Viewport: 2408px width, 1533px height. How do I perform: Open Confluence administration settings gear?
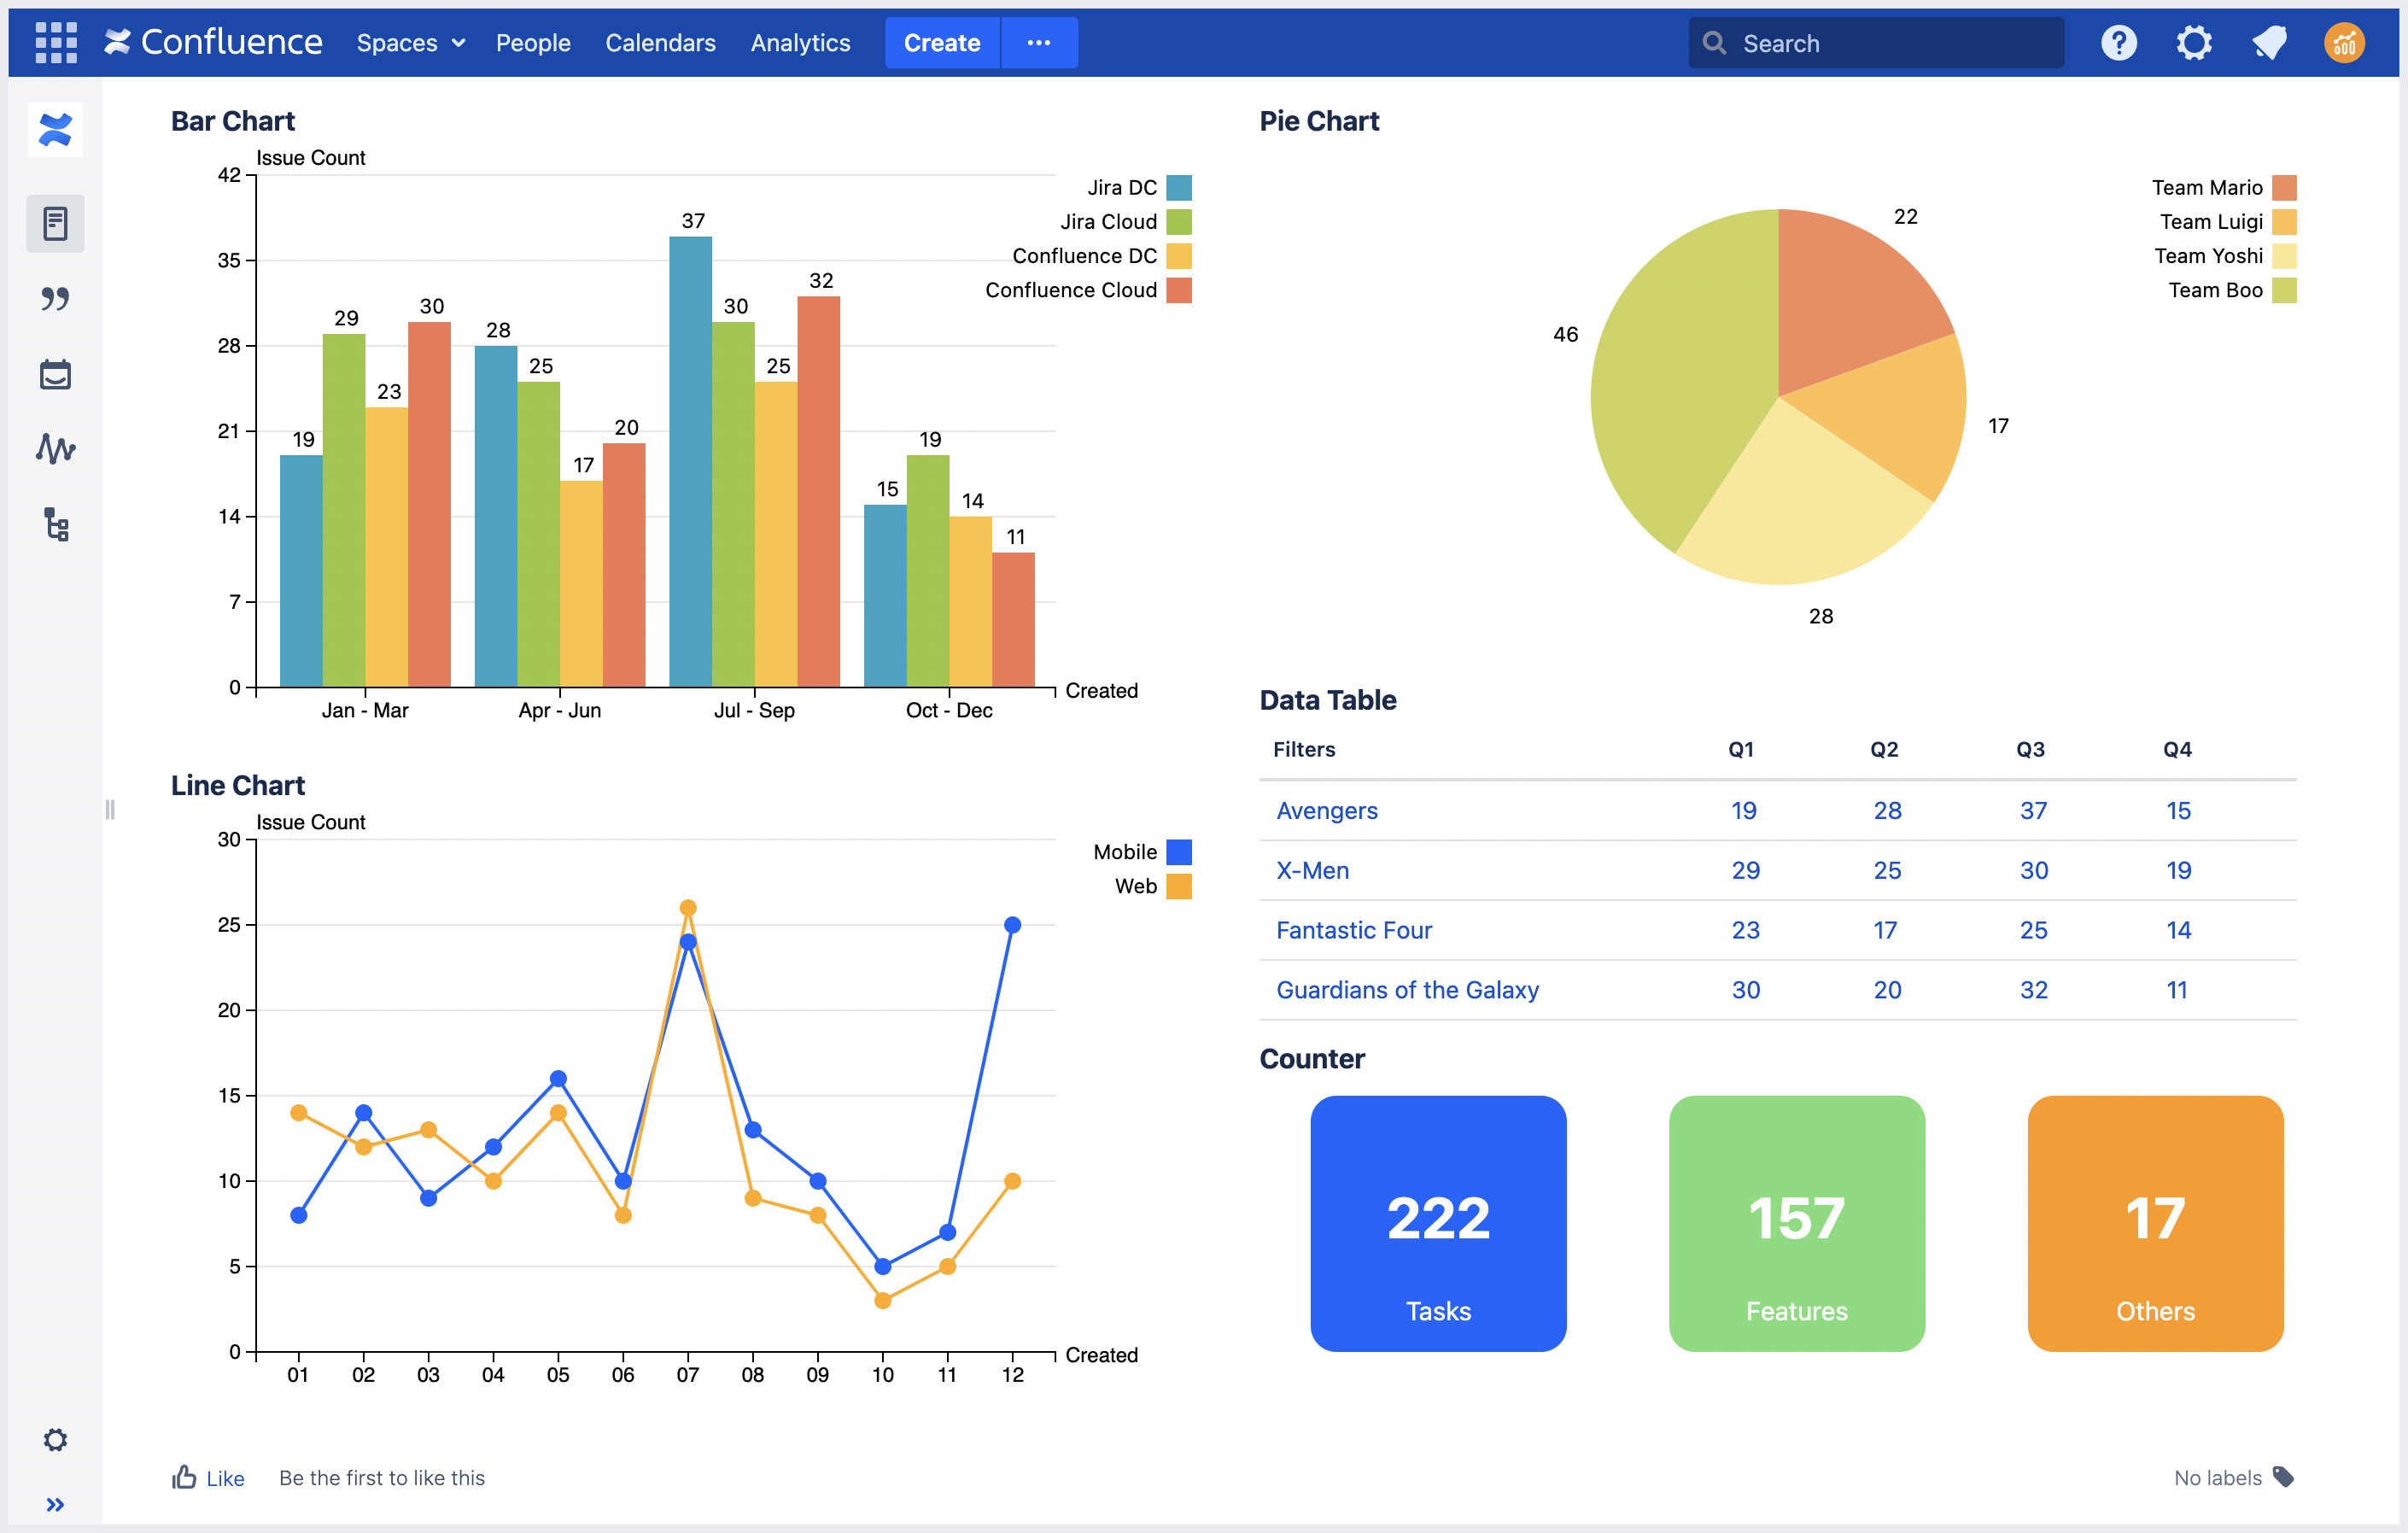point(2195,42)
